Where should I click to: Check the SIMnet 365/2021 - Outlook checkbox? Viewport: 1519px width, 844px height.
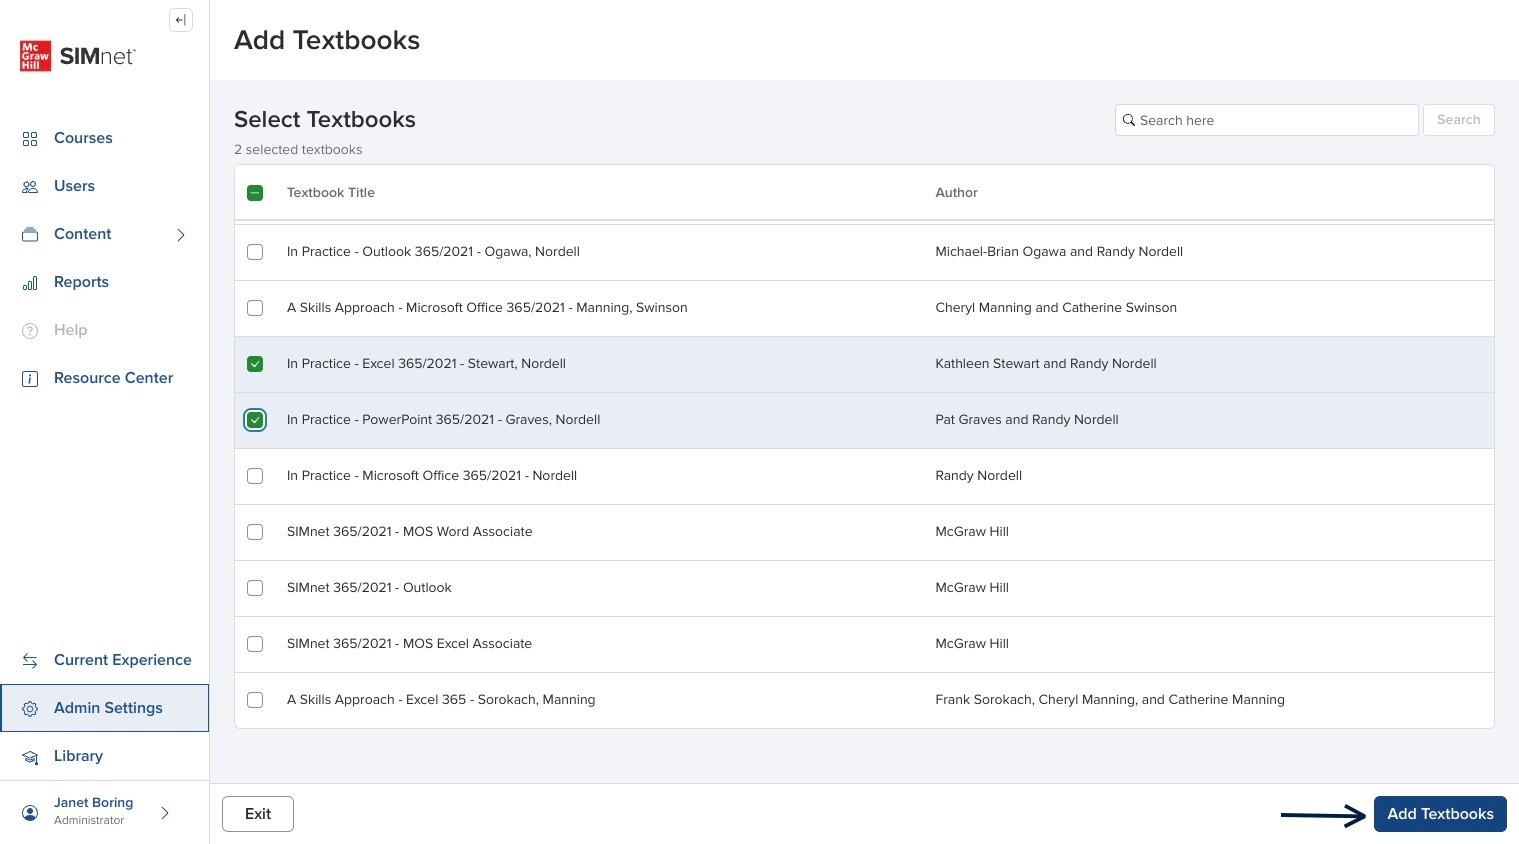255,588
